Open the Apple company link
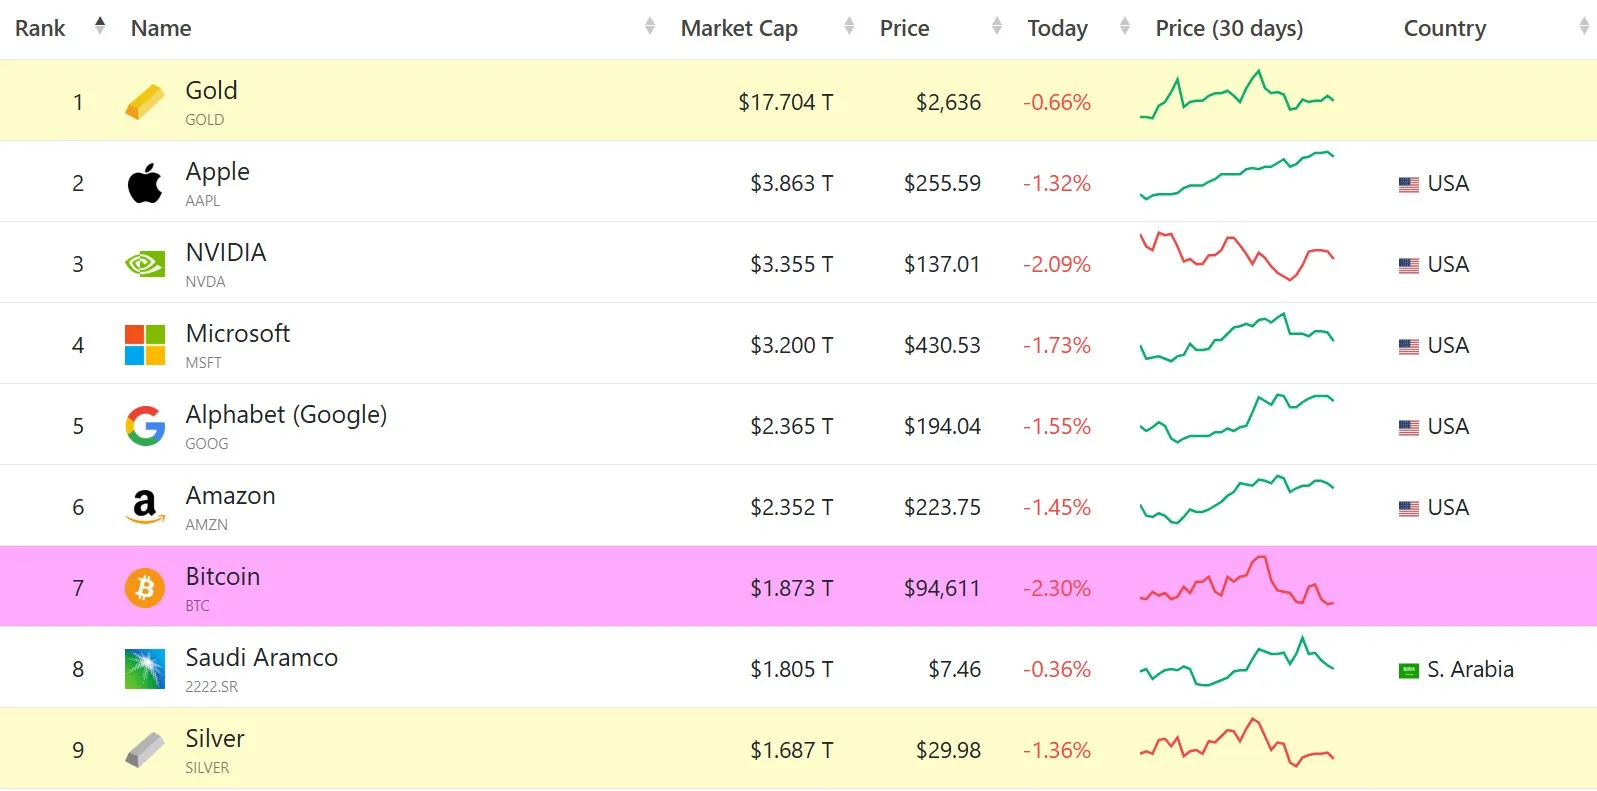 coord(217,172)
